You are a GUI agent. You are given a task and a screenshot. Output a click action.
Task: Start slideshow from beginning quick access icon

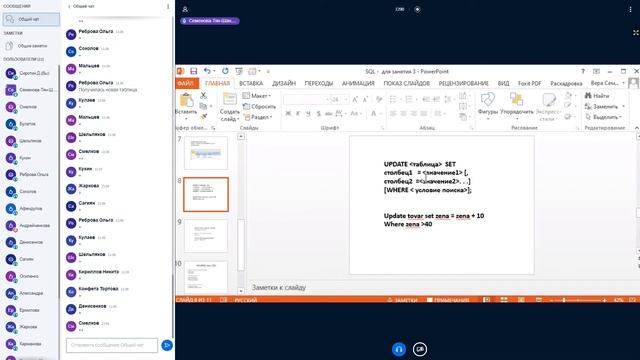pyautogui.click(x=239, y=71)
